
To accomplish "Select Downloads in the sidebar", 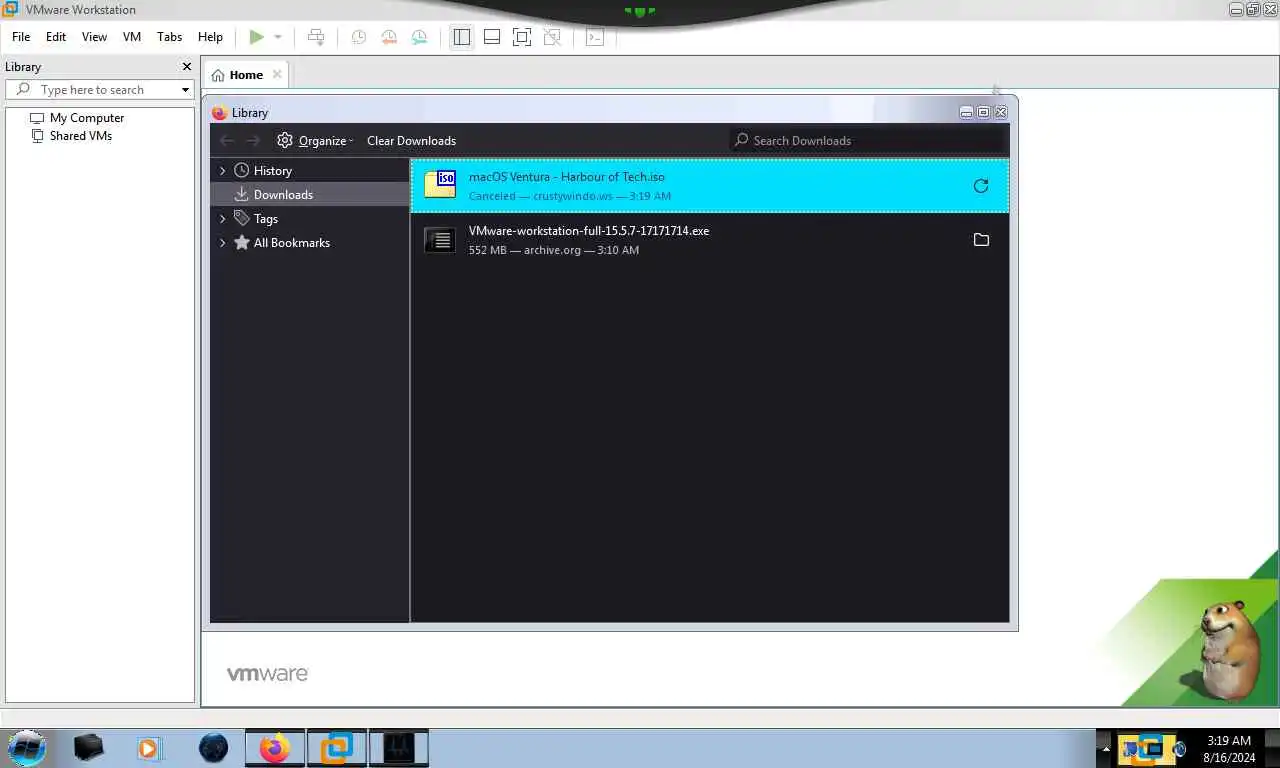I will 310,195.
